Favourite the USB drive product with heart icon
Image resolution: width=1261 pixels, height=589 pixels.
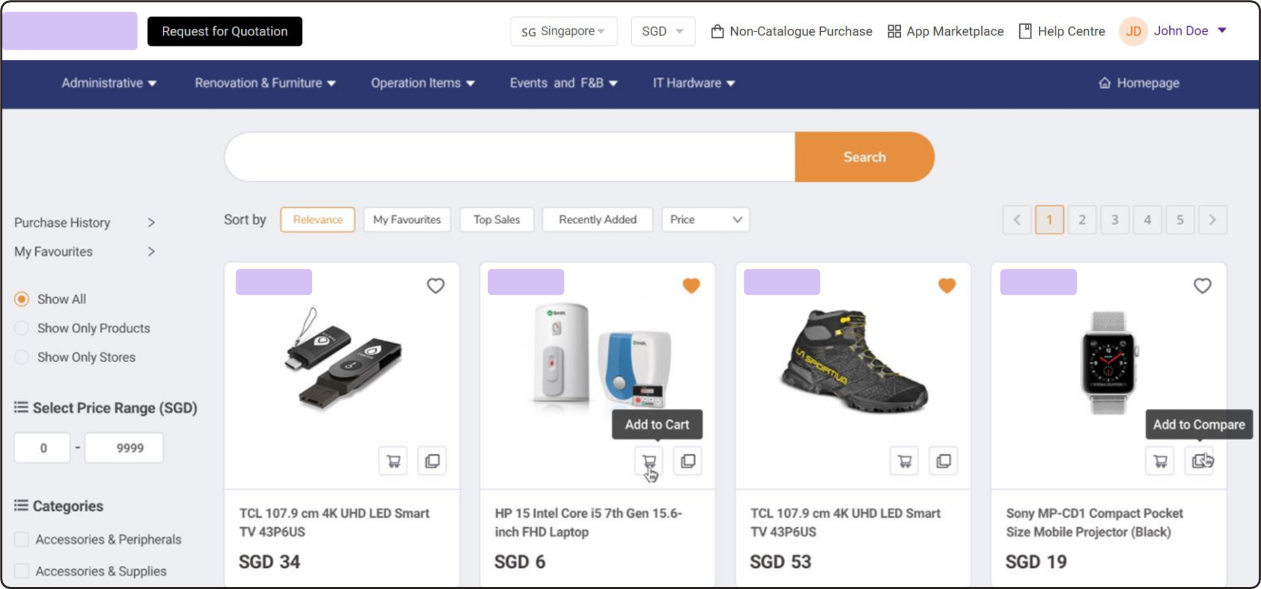click(435, 286)
